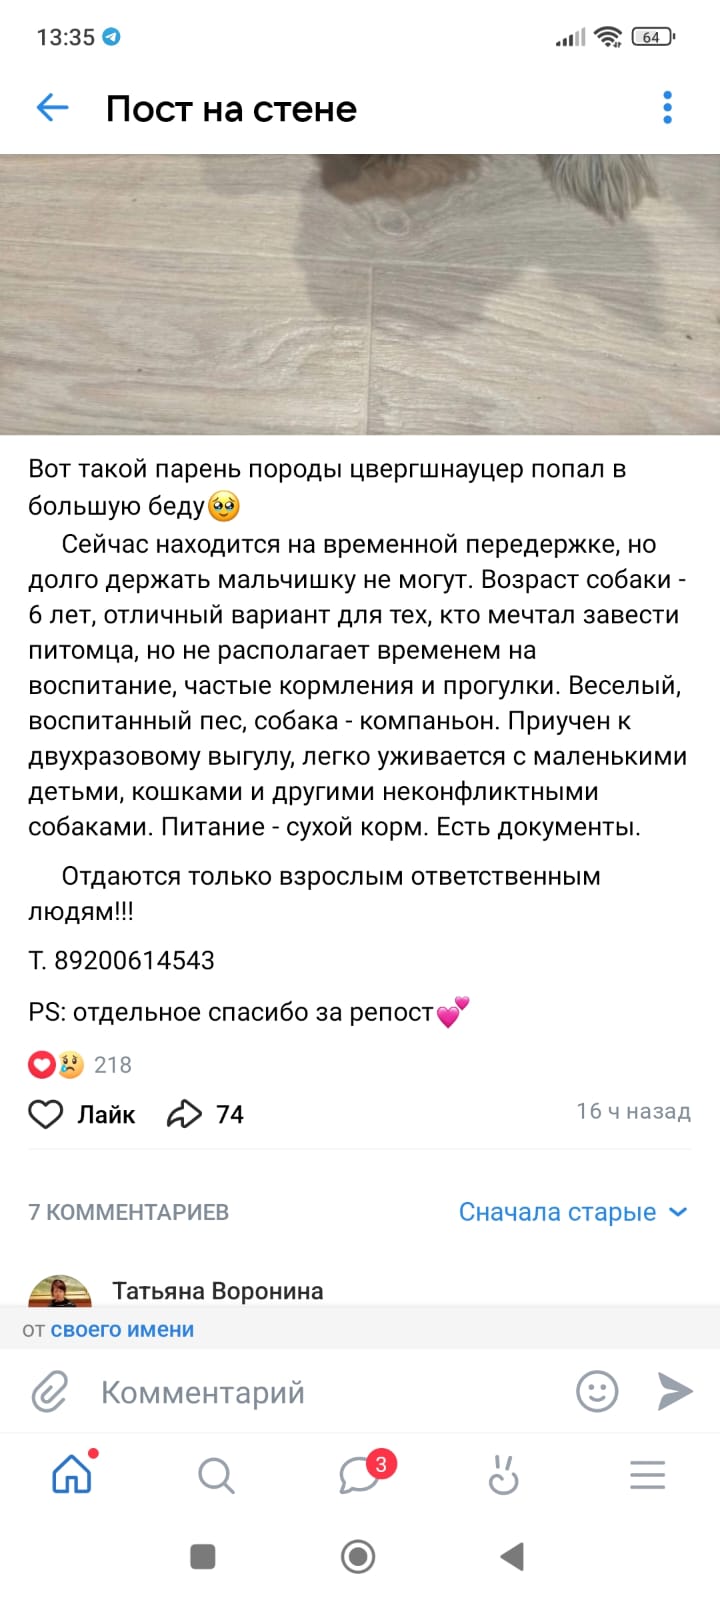Tap the "своего имени" author link
Image resolution: width=720 pixels, height=1600 pixels.
point(122,1330)
